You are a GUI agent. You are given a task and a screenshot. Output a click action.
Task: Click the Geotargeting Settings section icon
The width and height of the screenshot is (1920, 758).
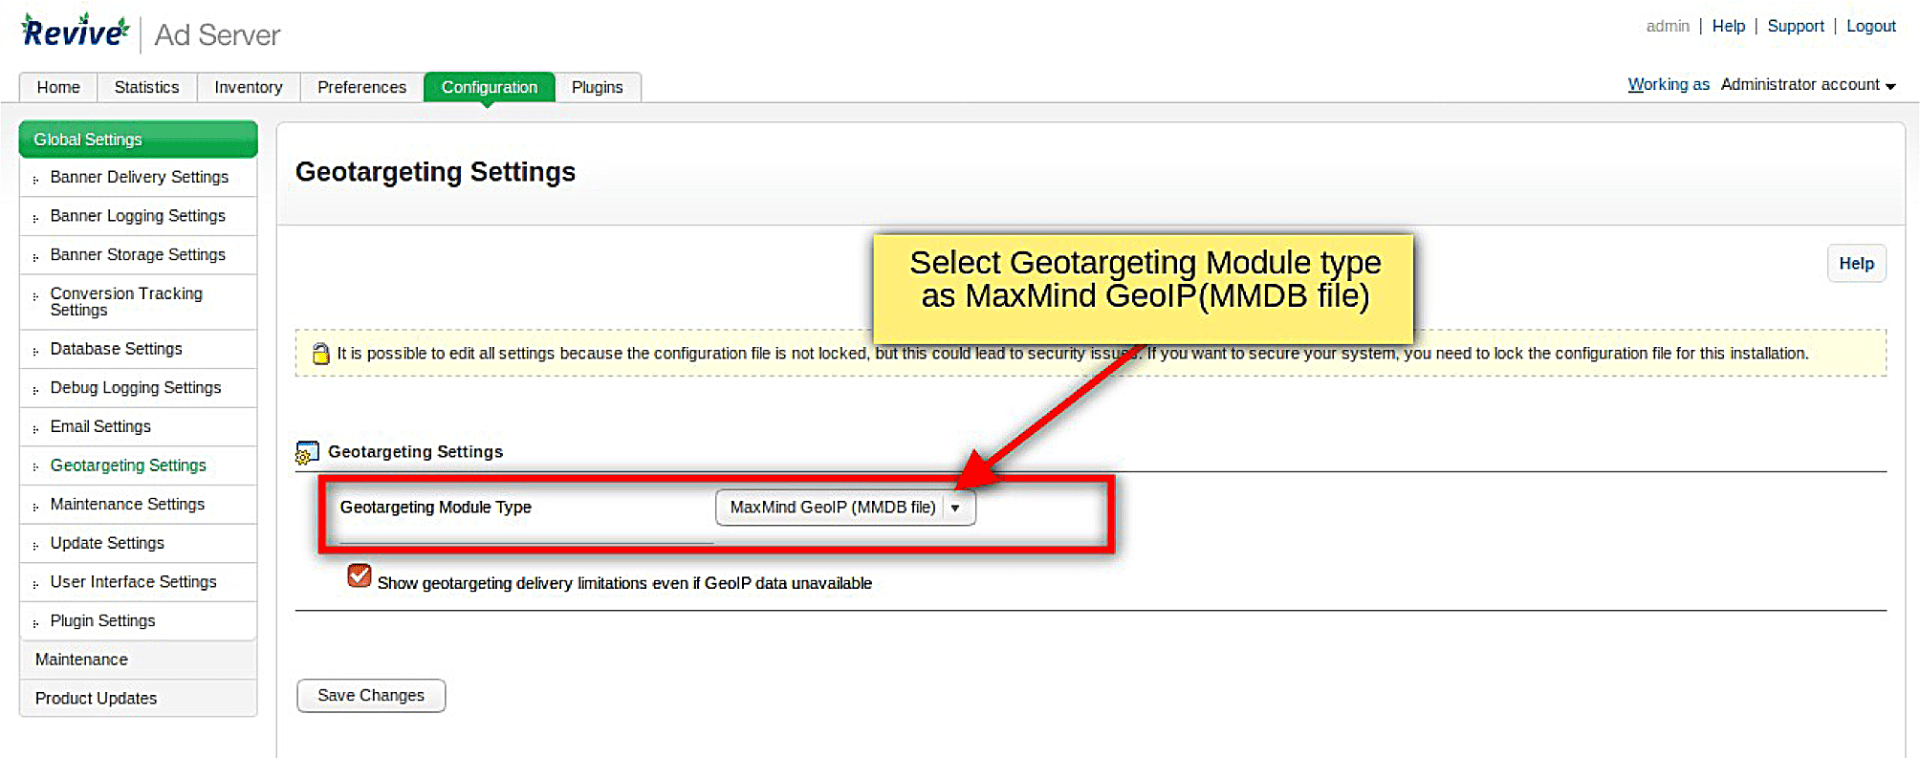[307, 453]
